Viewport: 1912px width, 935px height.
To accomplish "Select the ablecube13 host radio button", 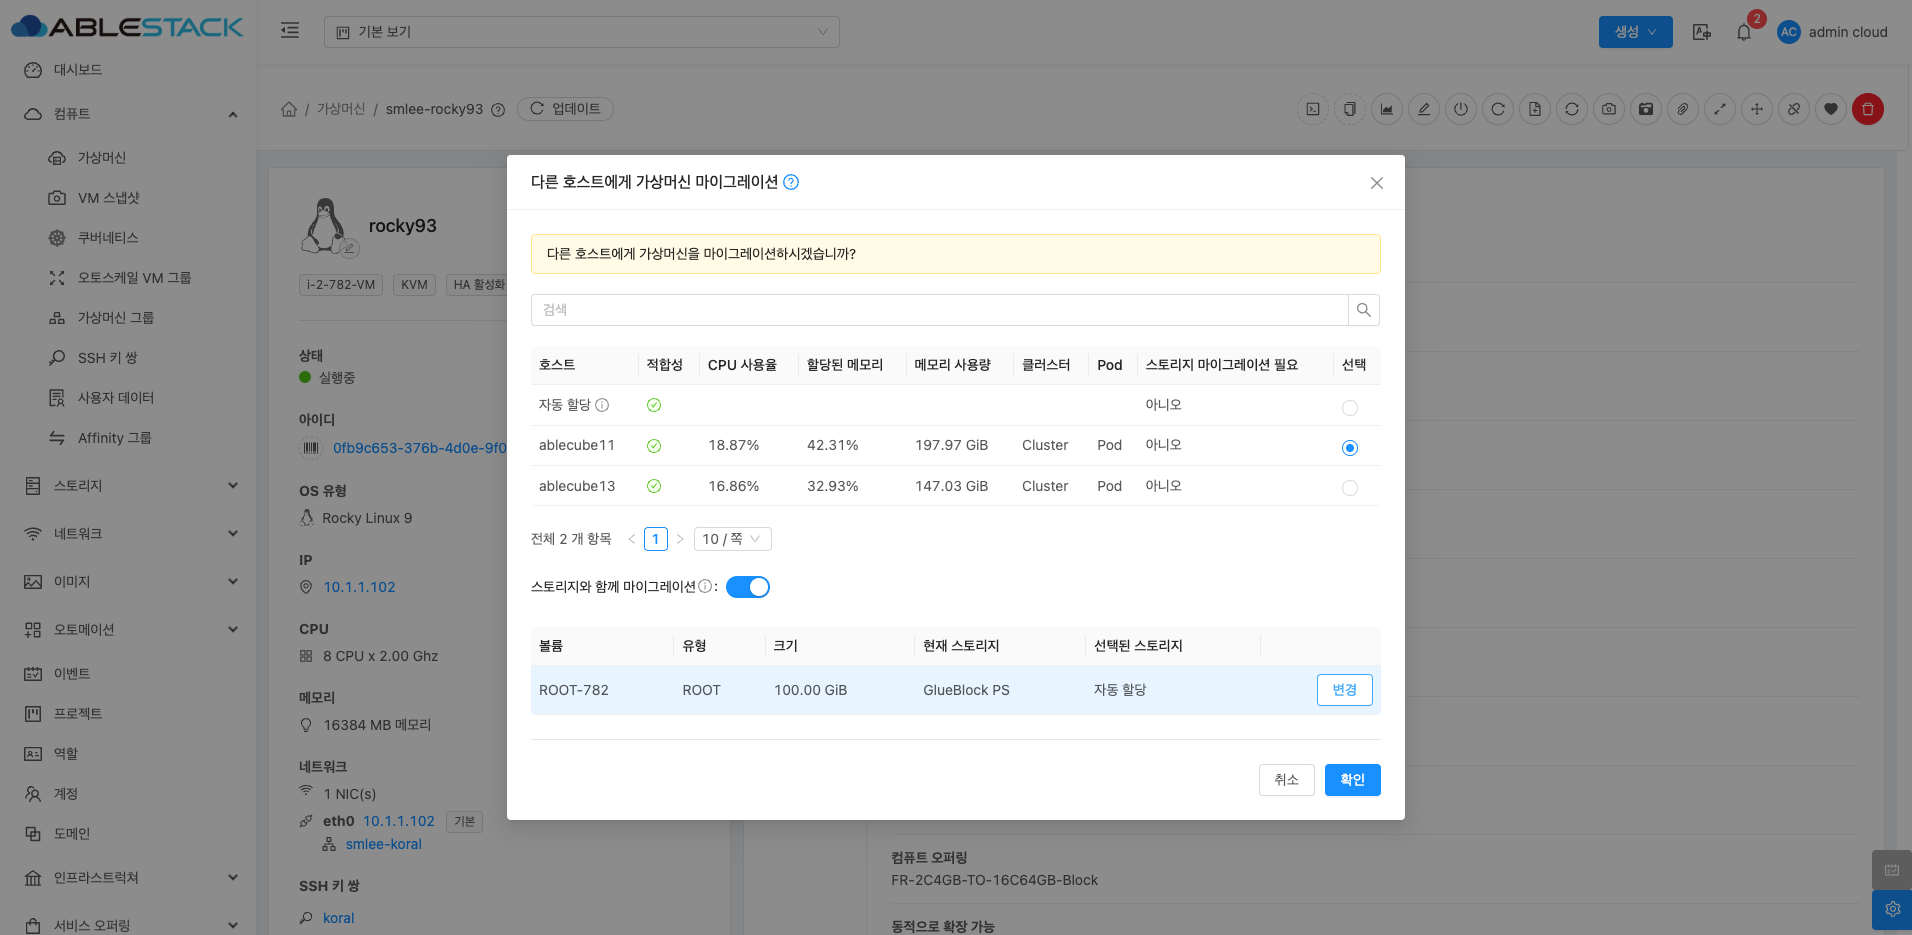I will click(1349, 488).
